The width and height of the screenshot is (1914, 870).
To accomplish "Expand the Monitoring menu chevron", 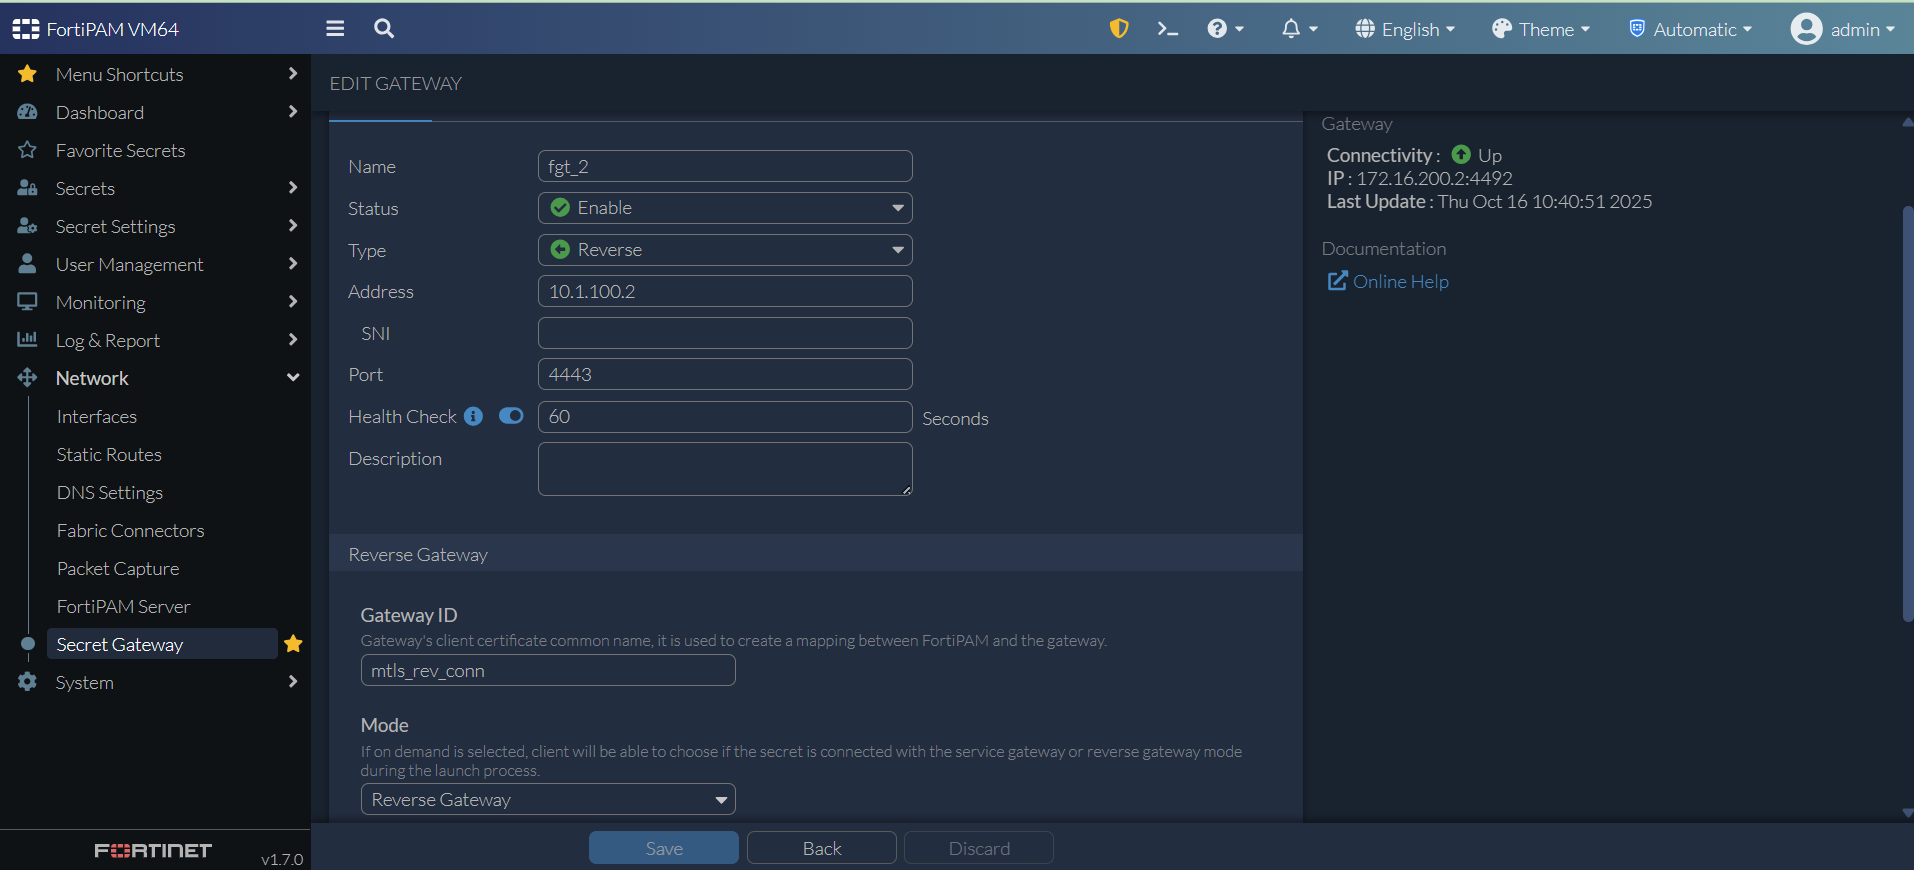I will (x=293, y=302).
